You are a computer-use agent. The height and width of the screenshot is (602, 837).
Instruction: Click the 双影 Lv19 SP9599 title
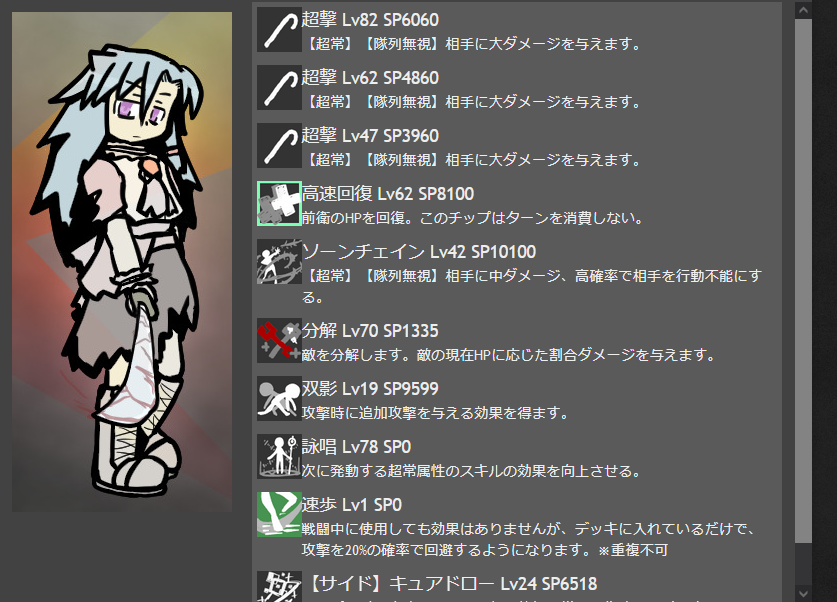coord(370,389)
